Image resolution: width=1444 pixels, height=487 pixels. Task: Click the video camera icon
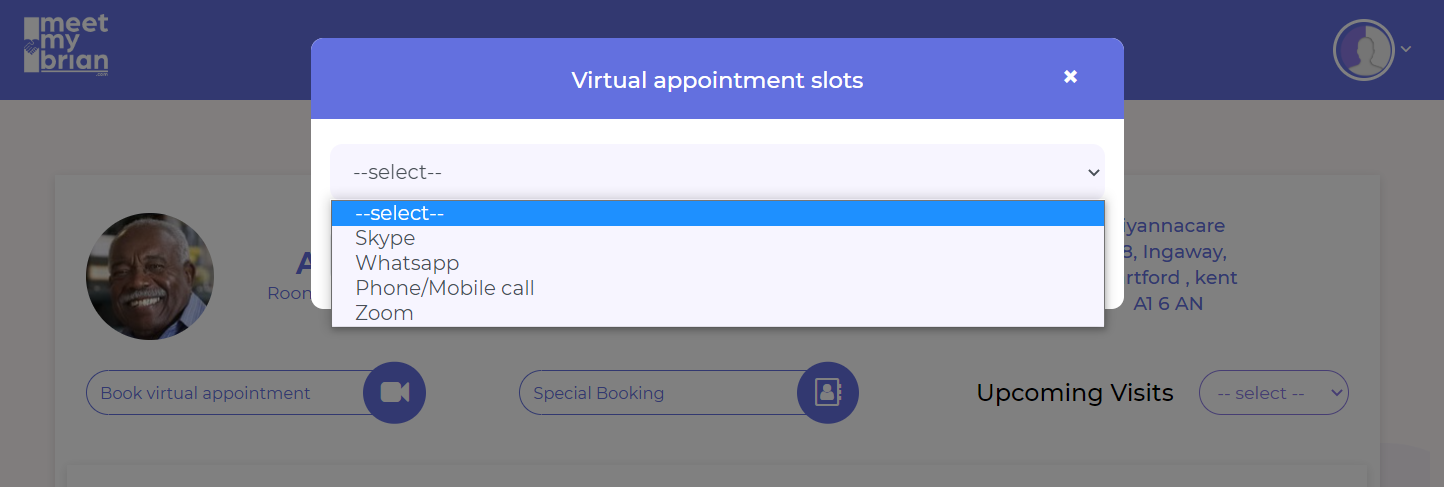(394, 393)
